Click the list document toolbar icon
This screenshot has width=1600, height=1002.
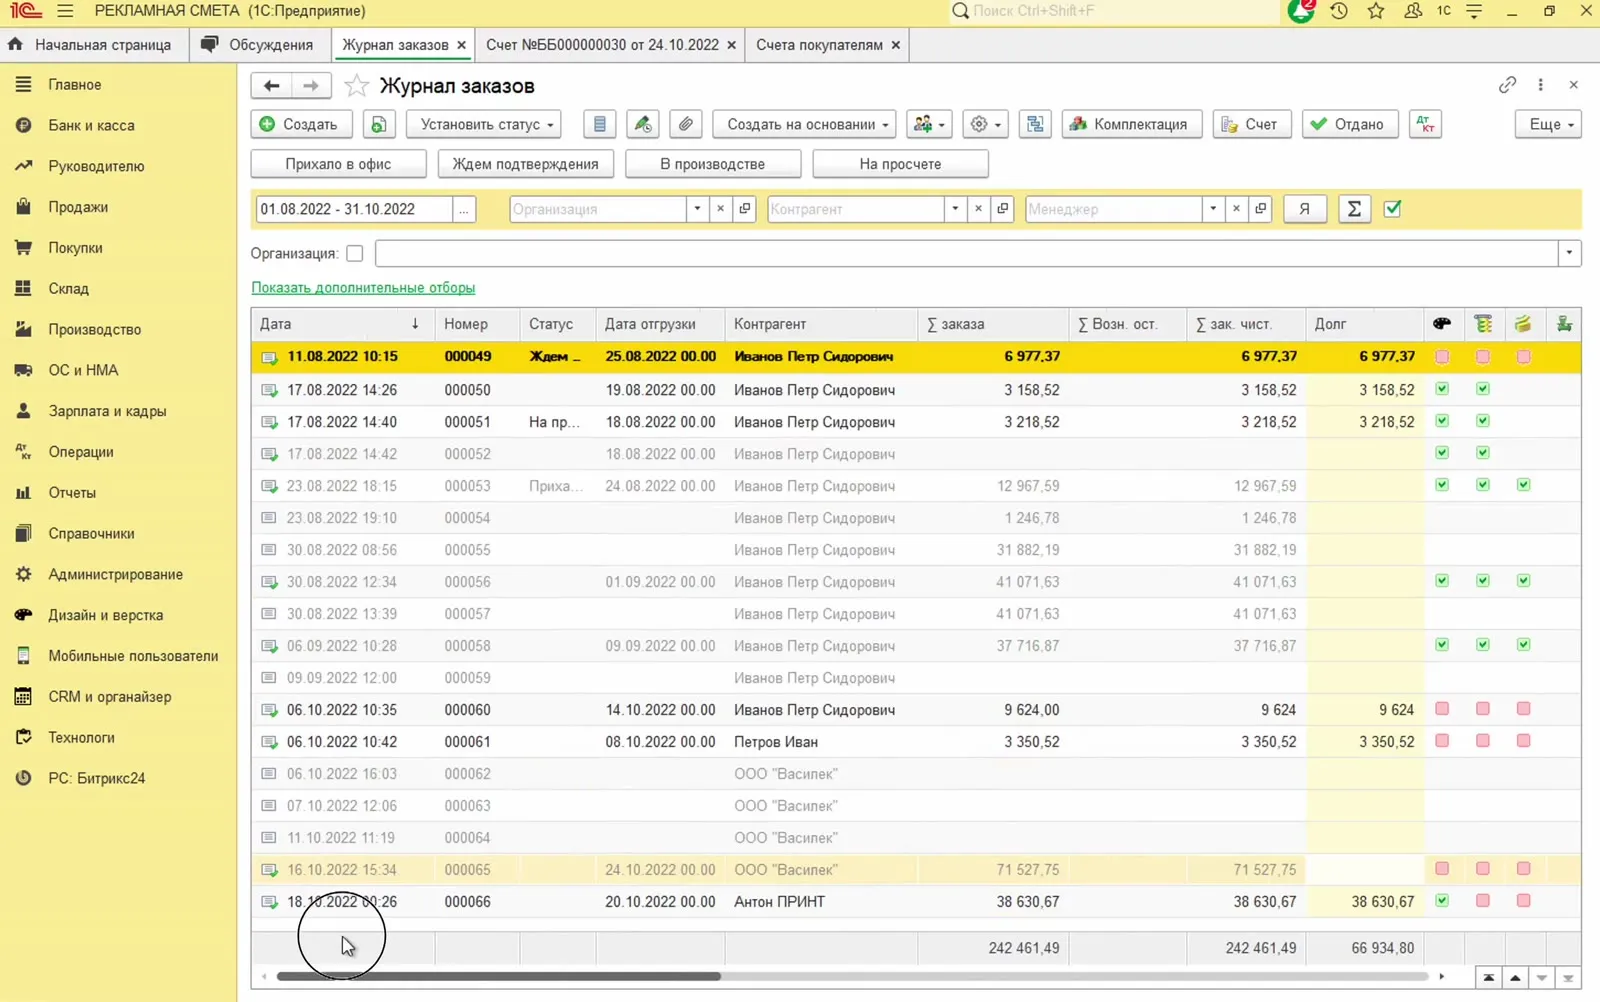click(x=599, y=124)
